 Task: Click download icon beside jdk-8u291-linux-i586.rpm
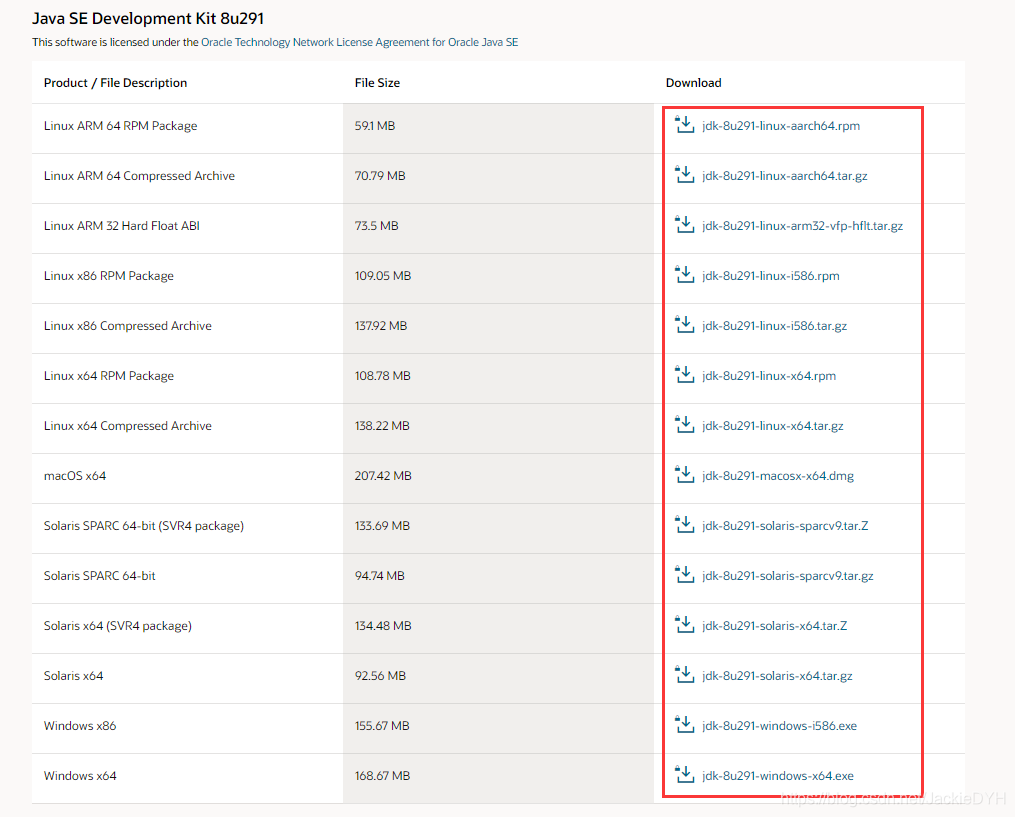point(684,274)
